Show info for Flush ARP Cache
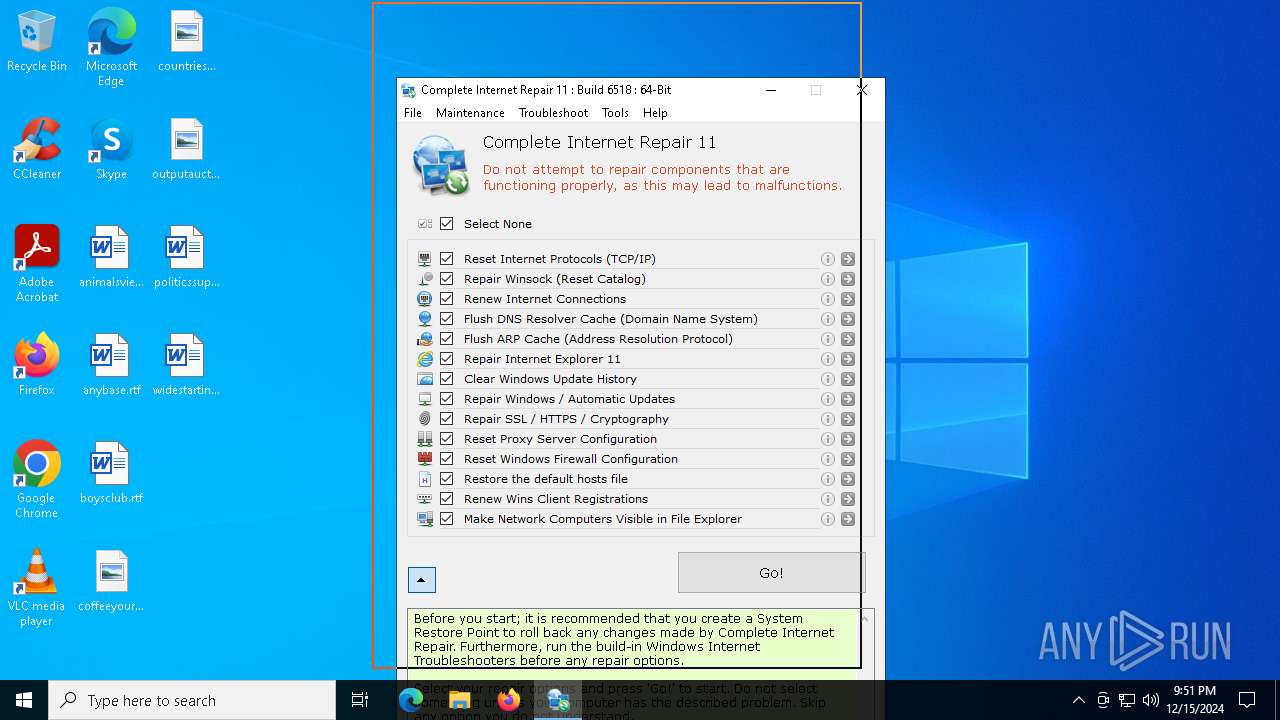 point(828,339)
